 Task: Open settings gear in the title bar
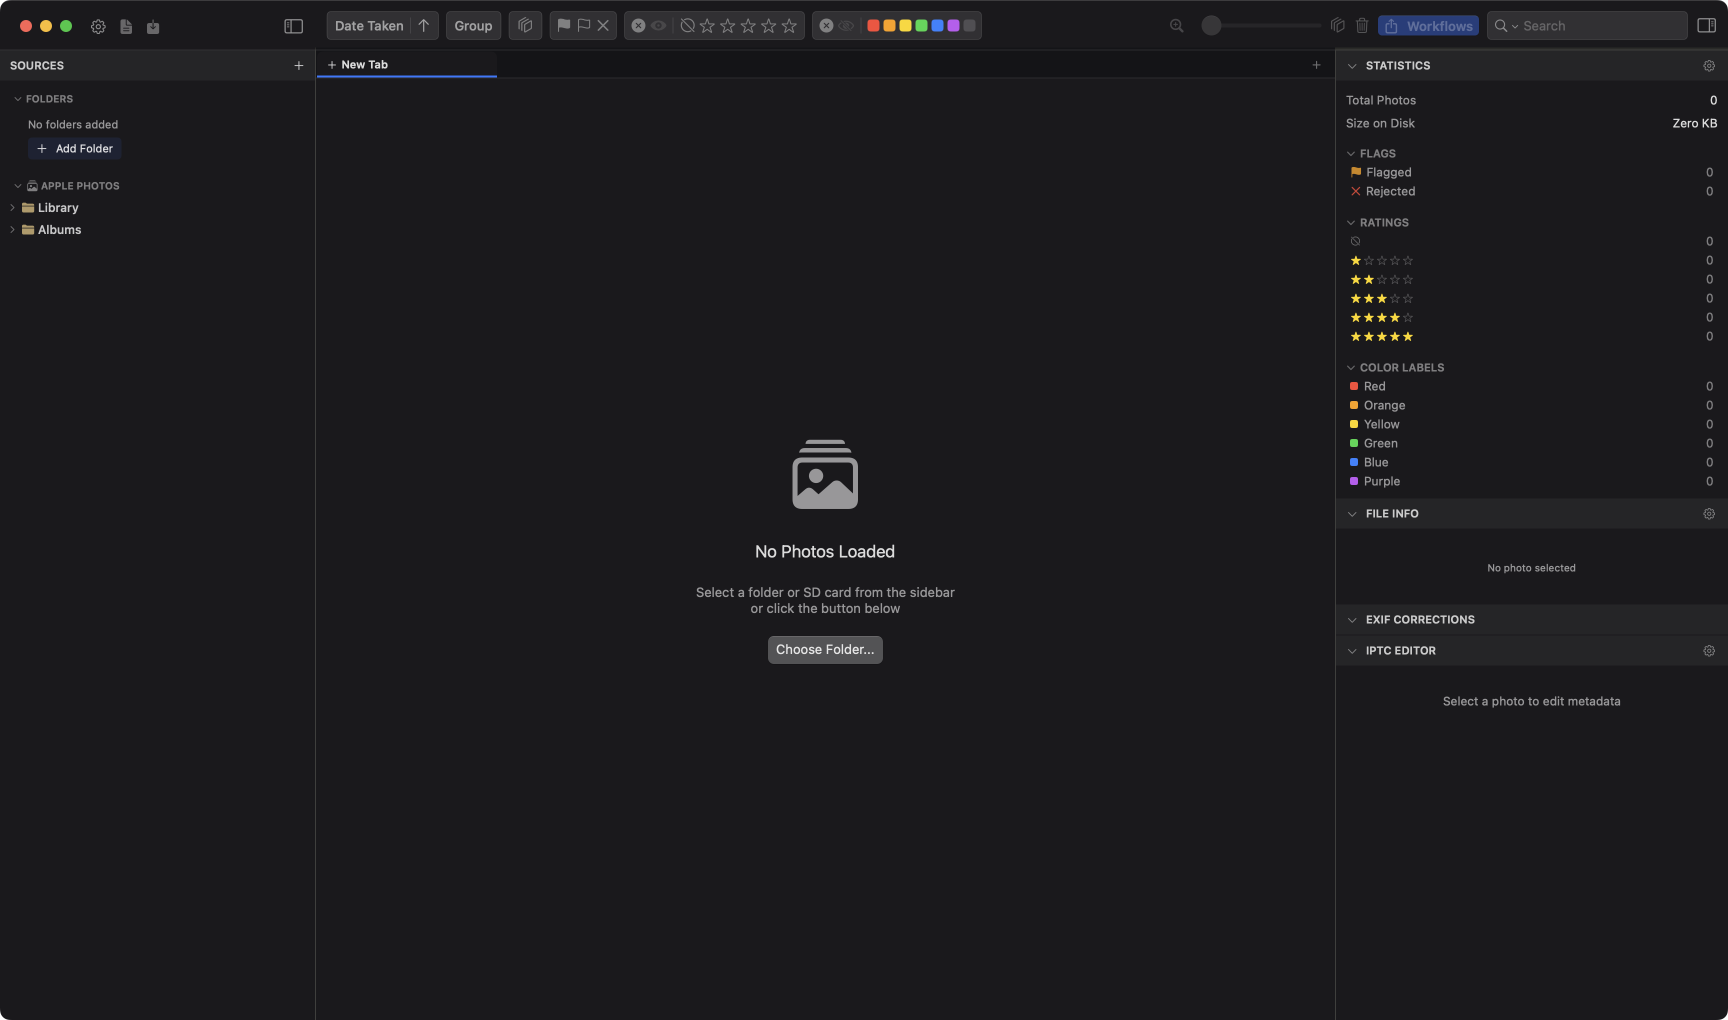pos(98,27)
